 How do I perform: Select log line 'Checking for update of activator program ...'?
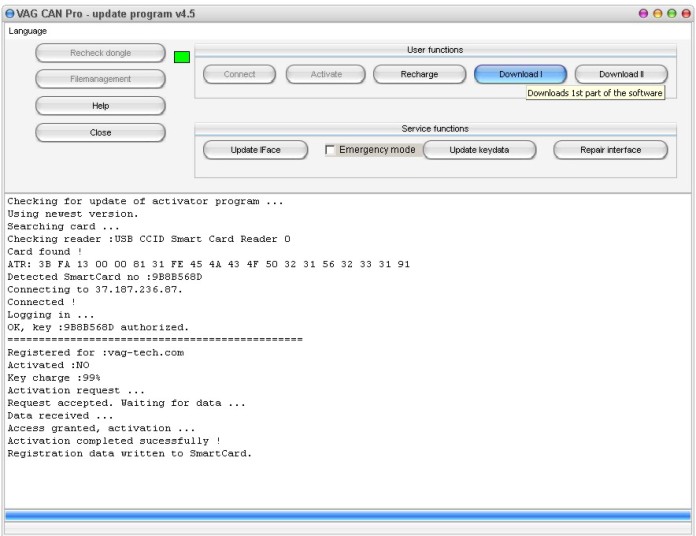(x=145, y=201)
